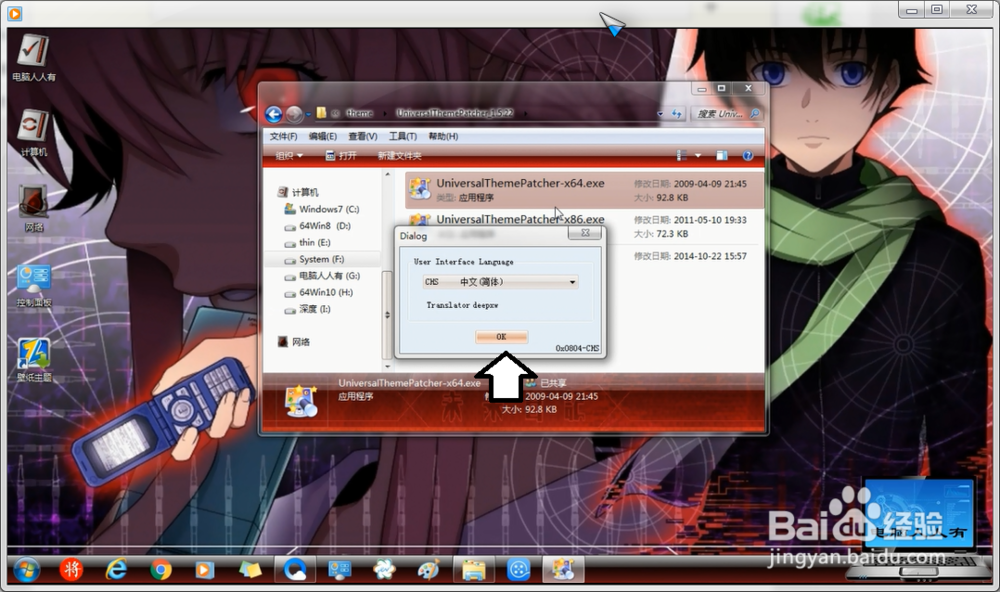The width and height of the screenshot is (1000, 592).
Task: Close the language Dialog window
Action: (585, 233)
